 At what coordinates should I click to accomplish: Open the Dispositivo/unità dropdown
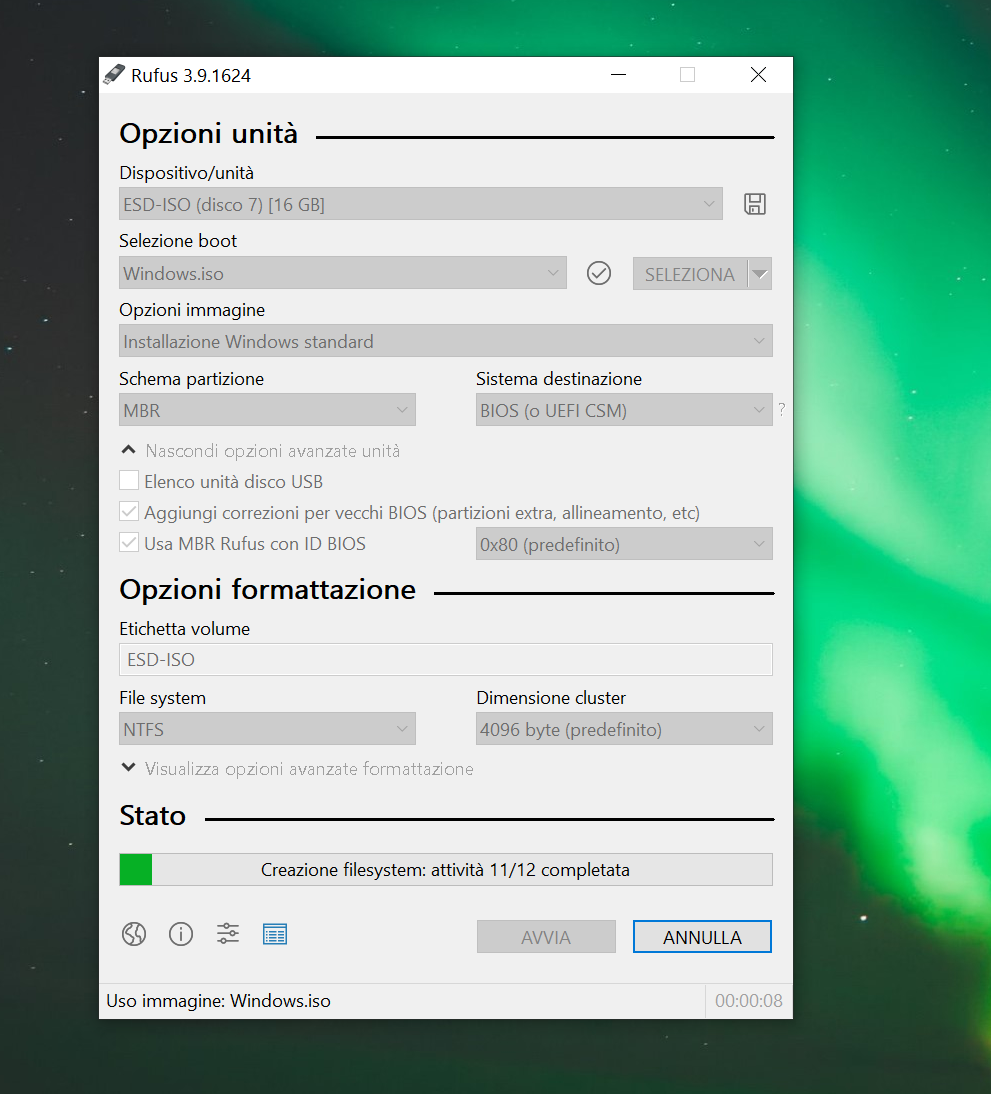point(420,204)
